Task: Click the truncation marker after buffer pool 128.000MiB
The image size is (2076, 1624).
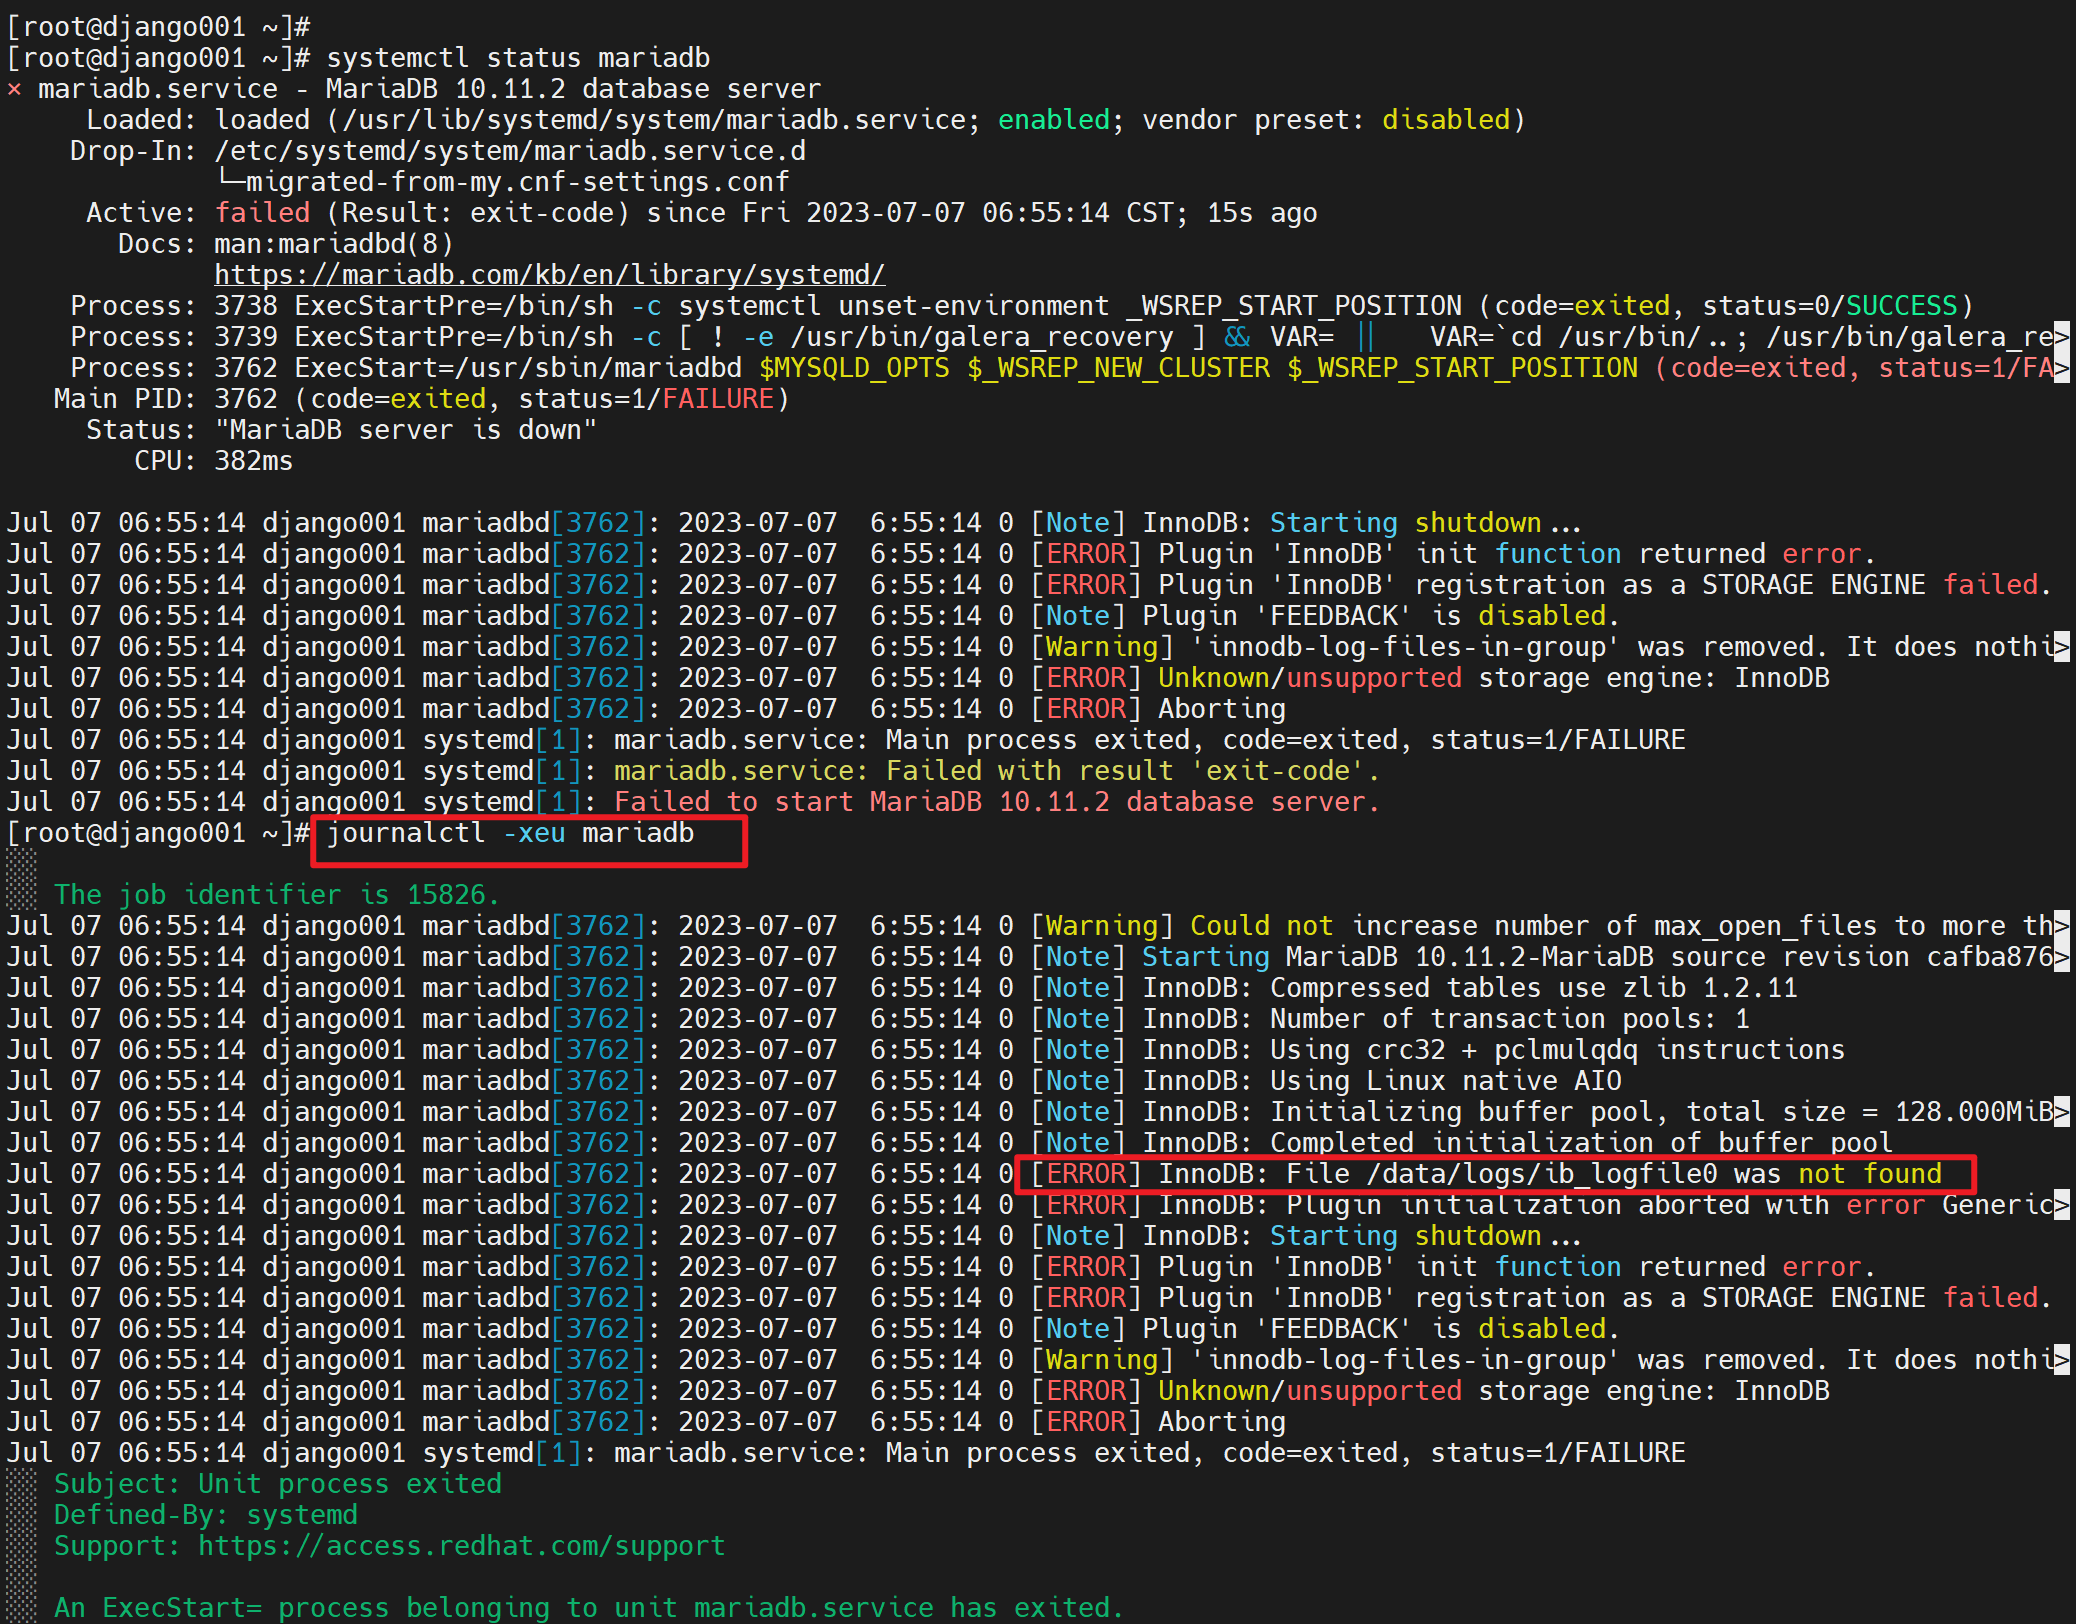Action: (2061, 1112)
